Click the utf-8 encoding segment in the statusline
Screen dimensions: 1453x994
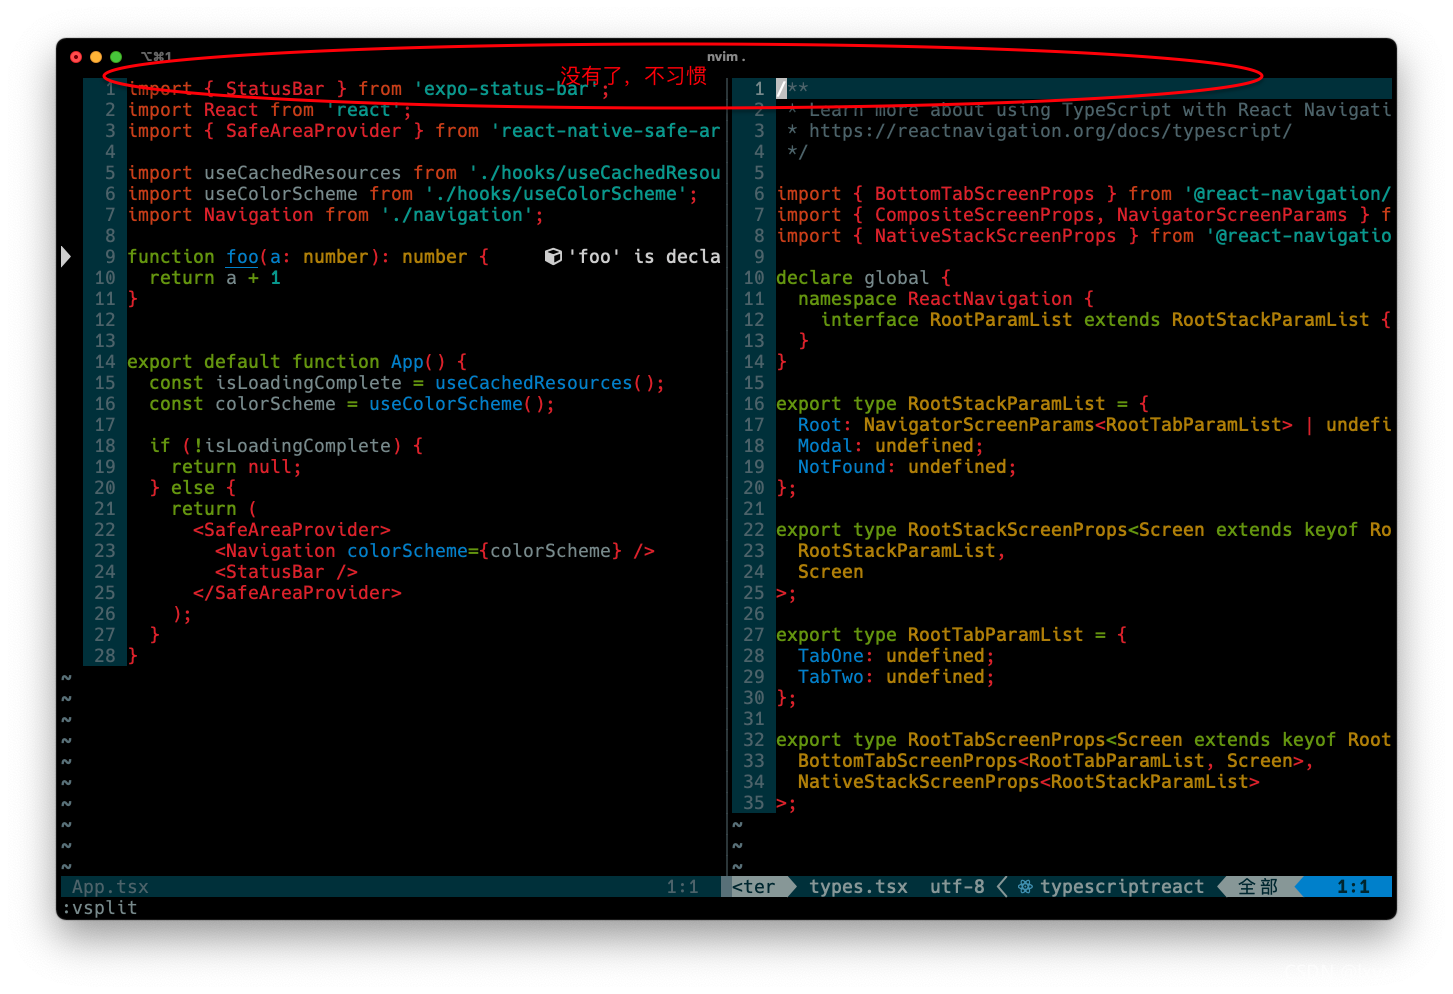(957, 887)
